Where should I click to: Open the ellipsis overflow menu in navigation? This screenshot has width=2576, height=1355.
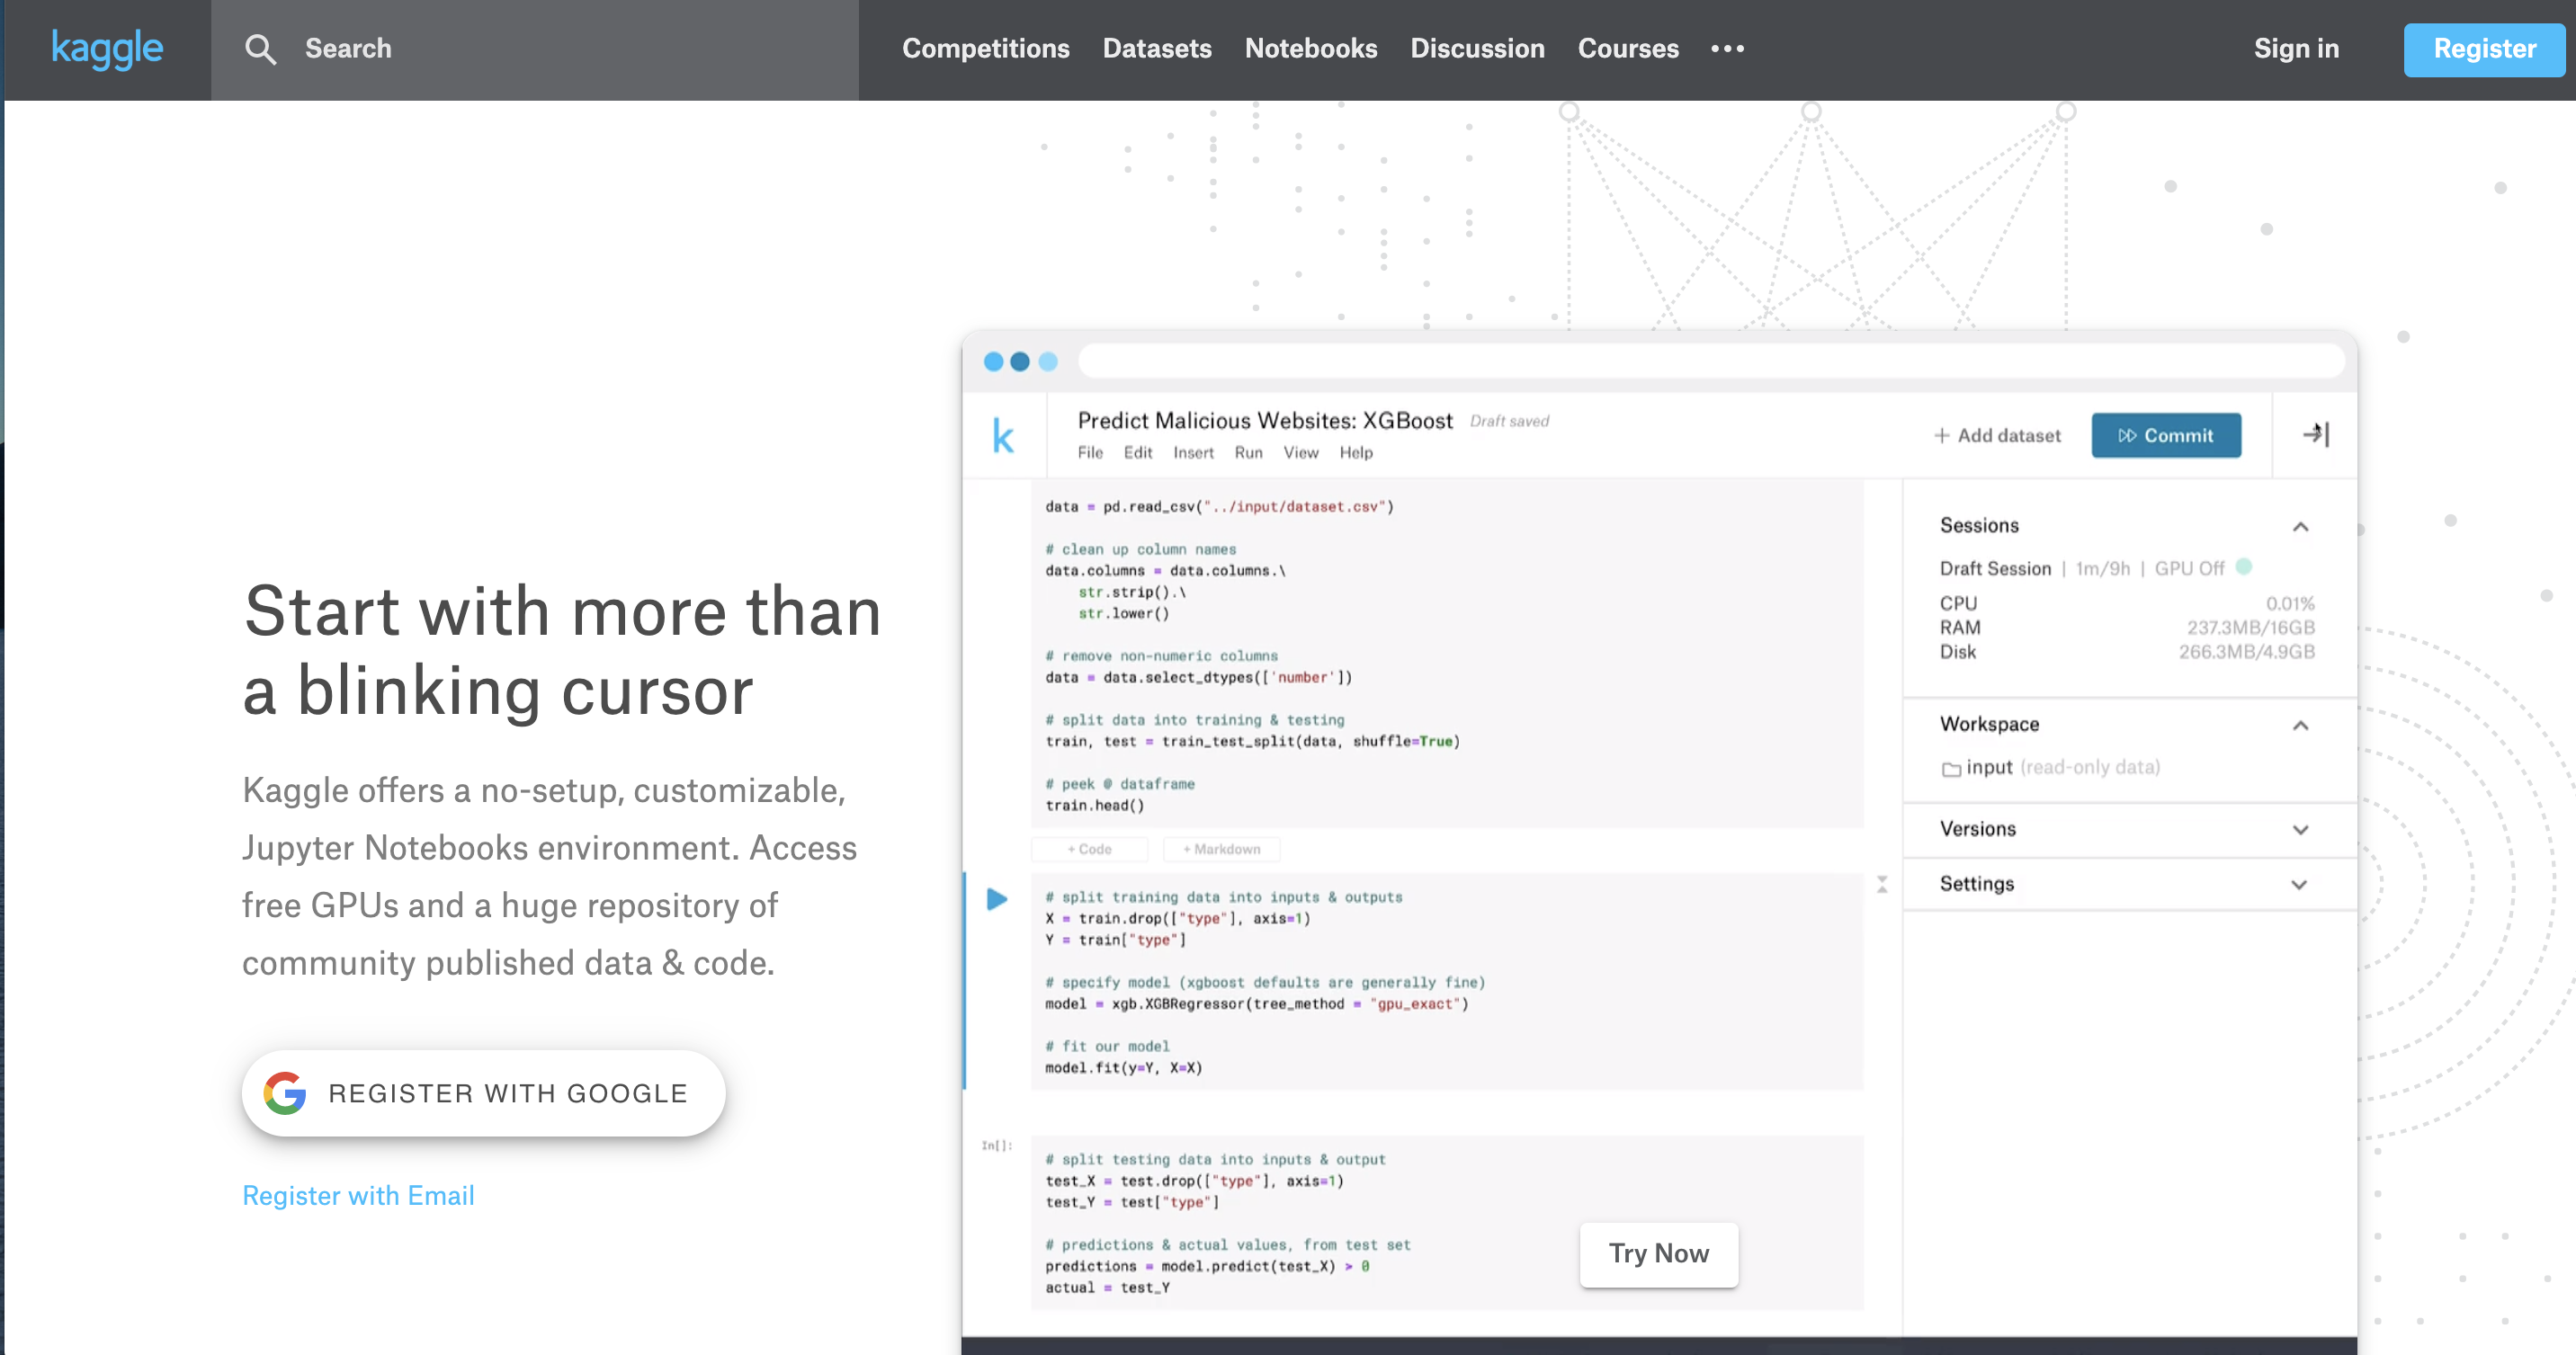1727,48
